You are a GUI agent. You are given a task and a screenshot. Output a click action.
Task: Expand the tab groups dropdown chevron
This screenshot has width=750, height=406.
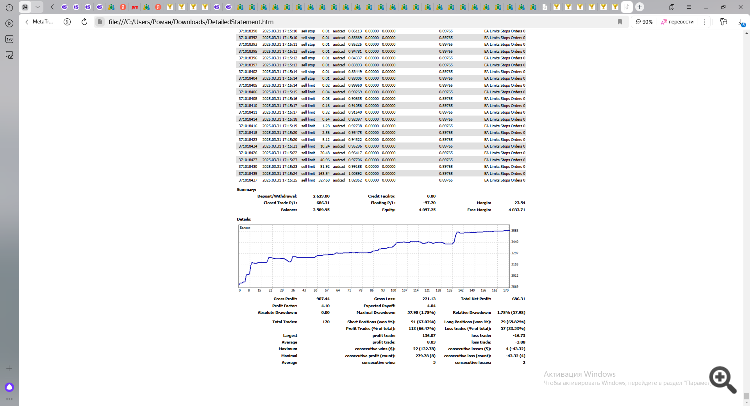coord(37,7)
